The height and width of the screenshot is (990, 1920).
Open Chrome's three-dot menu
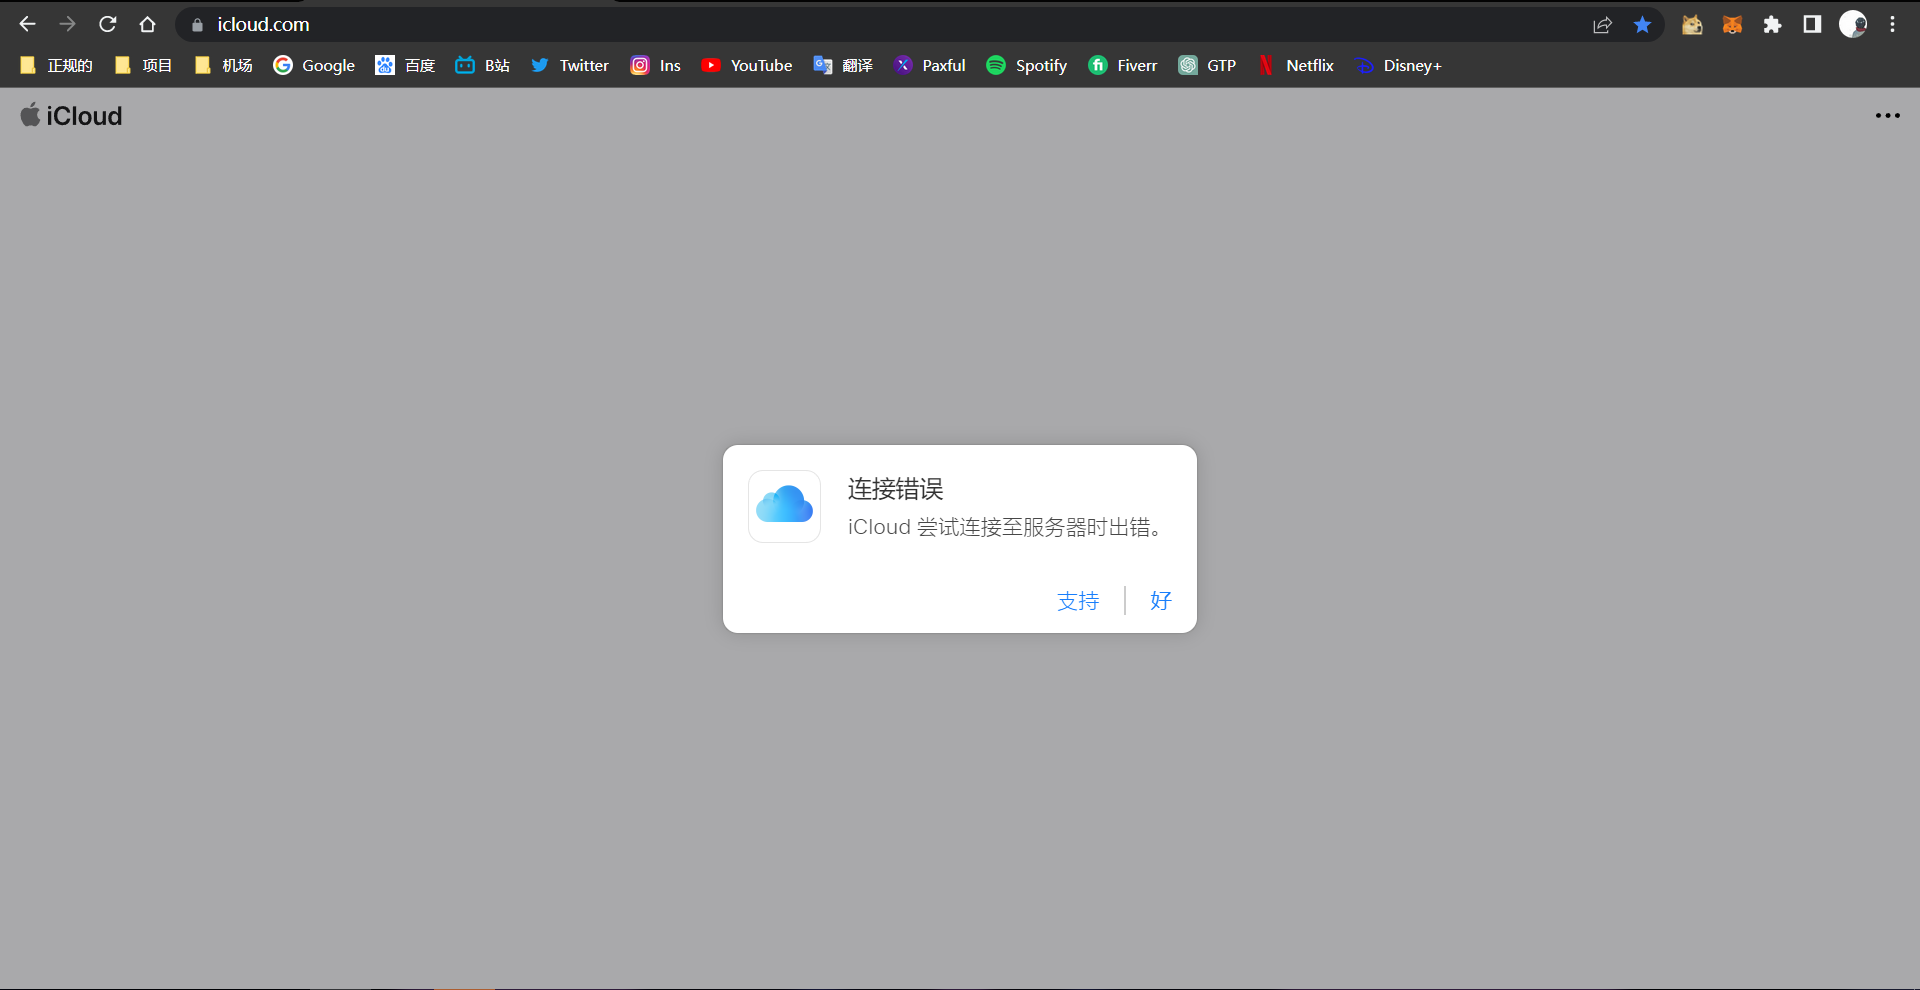tap(1892, 25)
